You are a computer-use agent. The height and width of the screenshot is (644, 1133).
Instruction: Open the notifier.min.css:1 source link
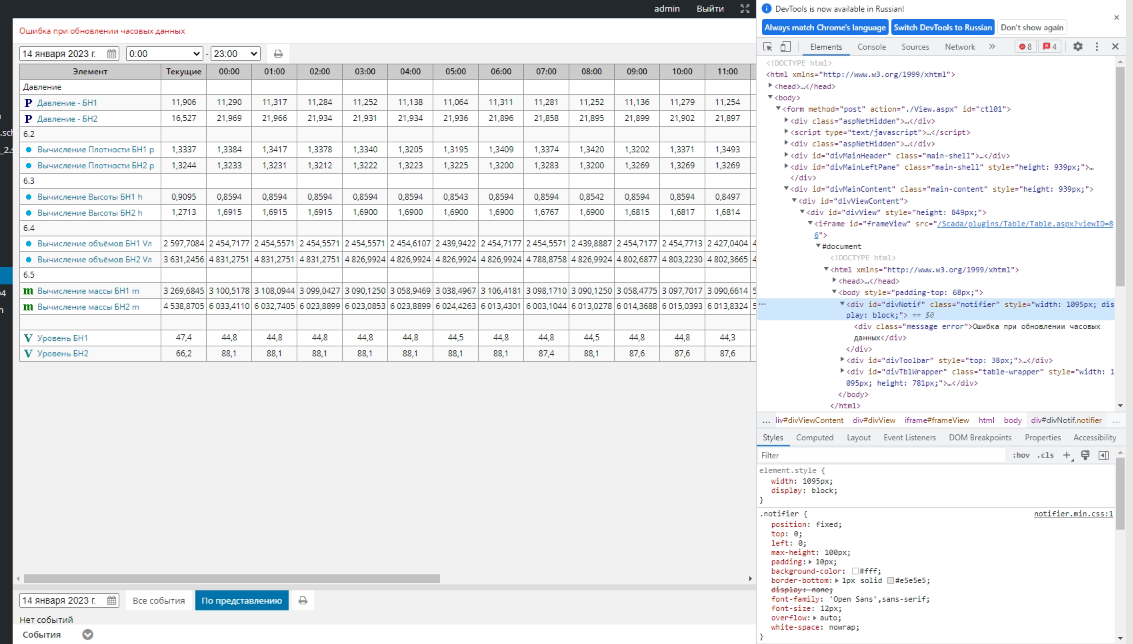click(1073, 513)
